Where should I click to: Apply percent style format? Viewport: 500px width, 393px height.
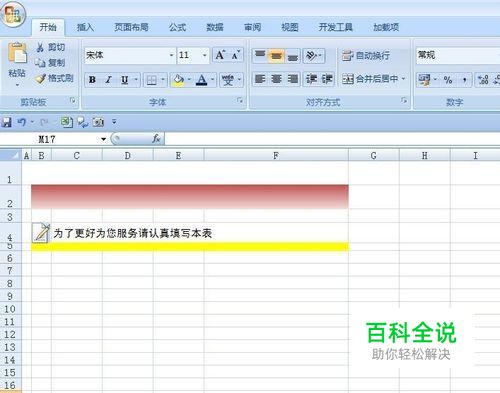(448, 80)
